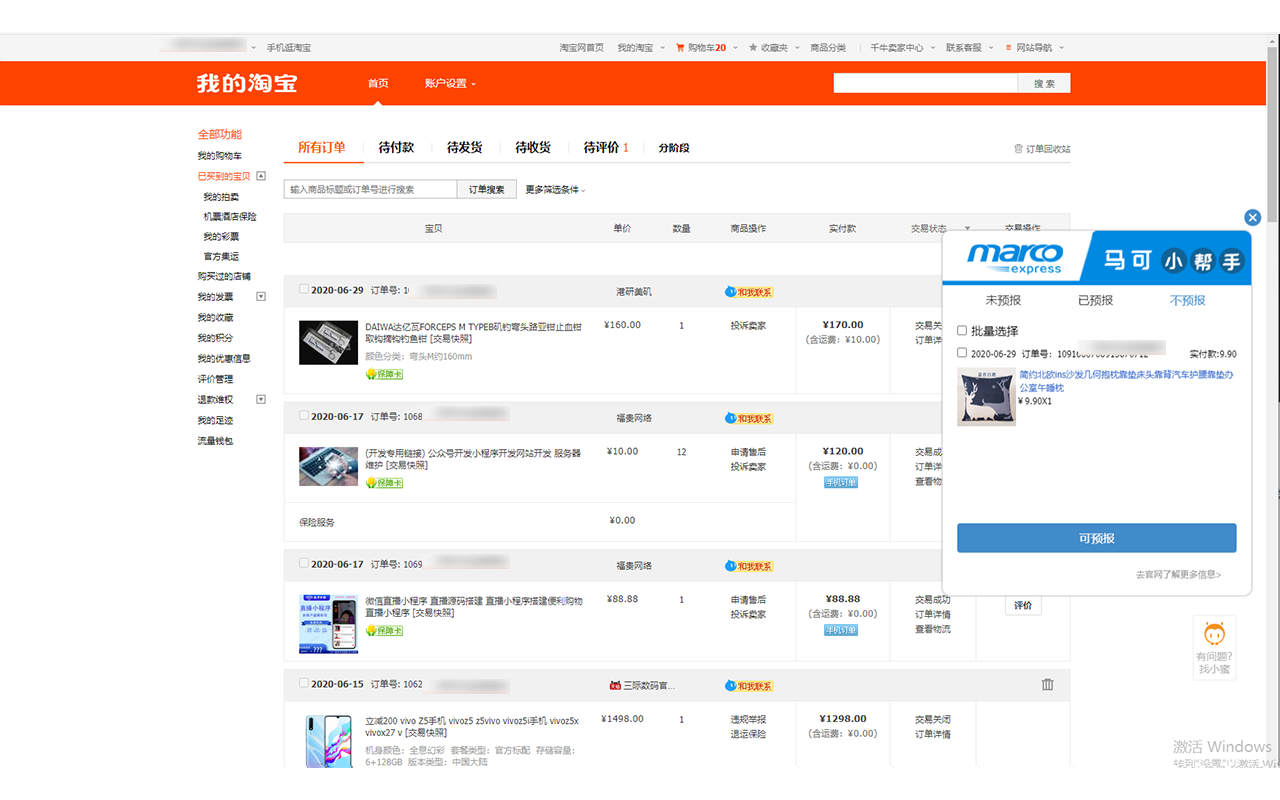Open 已预报 tab in Marco helper

click(x=1095, y=300)
